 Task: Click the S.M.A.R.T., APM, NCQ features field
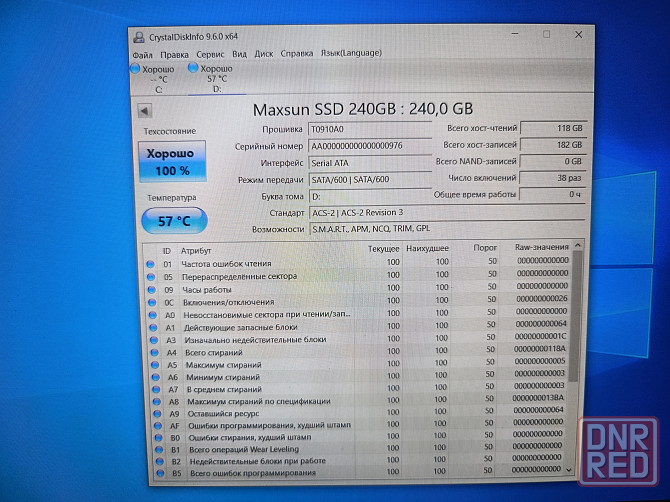[x=447, y=229]
